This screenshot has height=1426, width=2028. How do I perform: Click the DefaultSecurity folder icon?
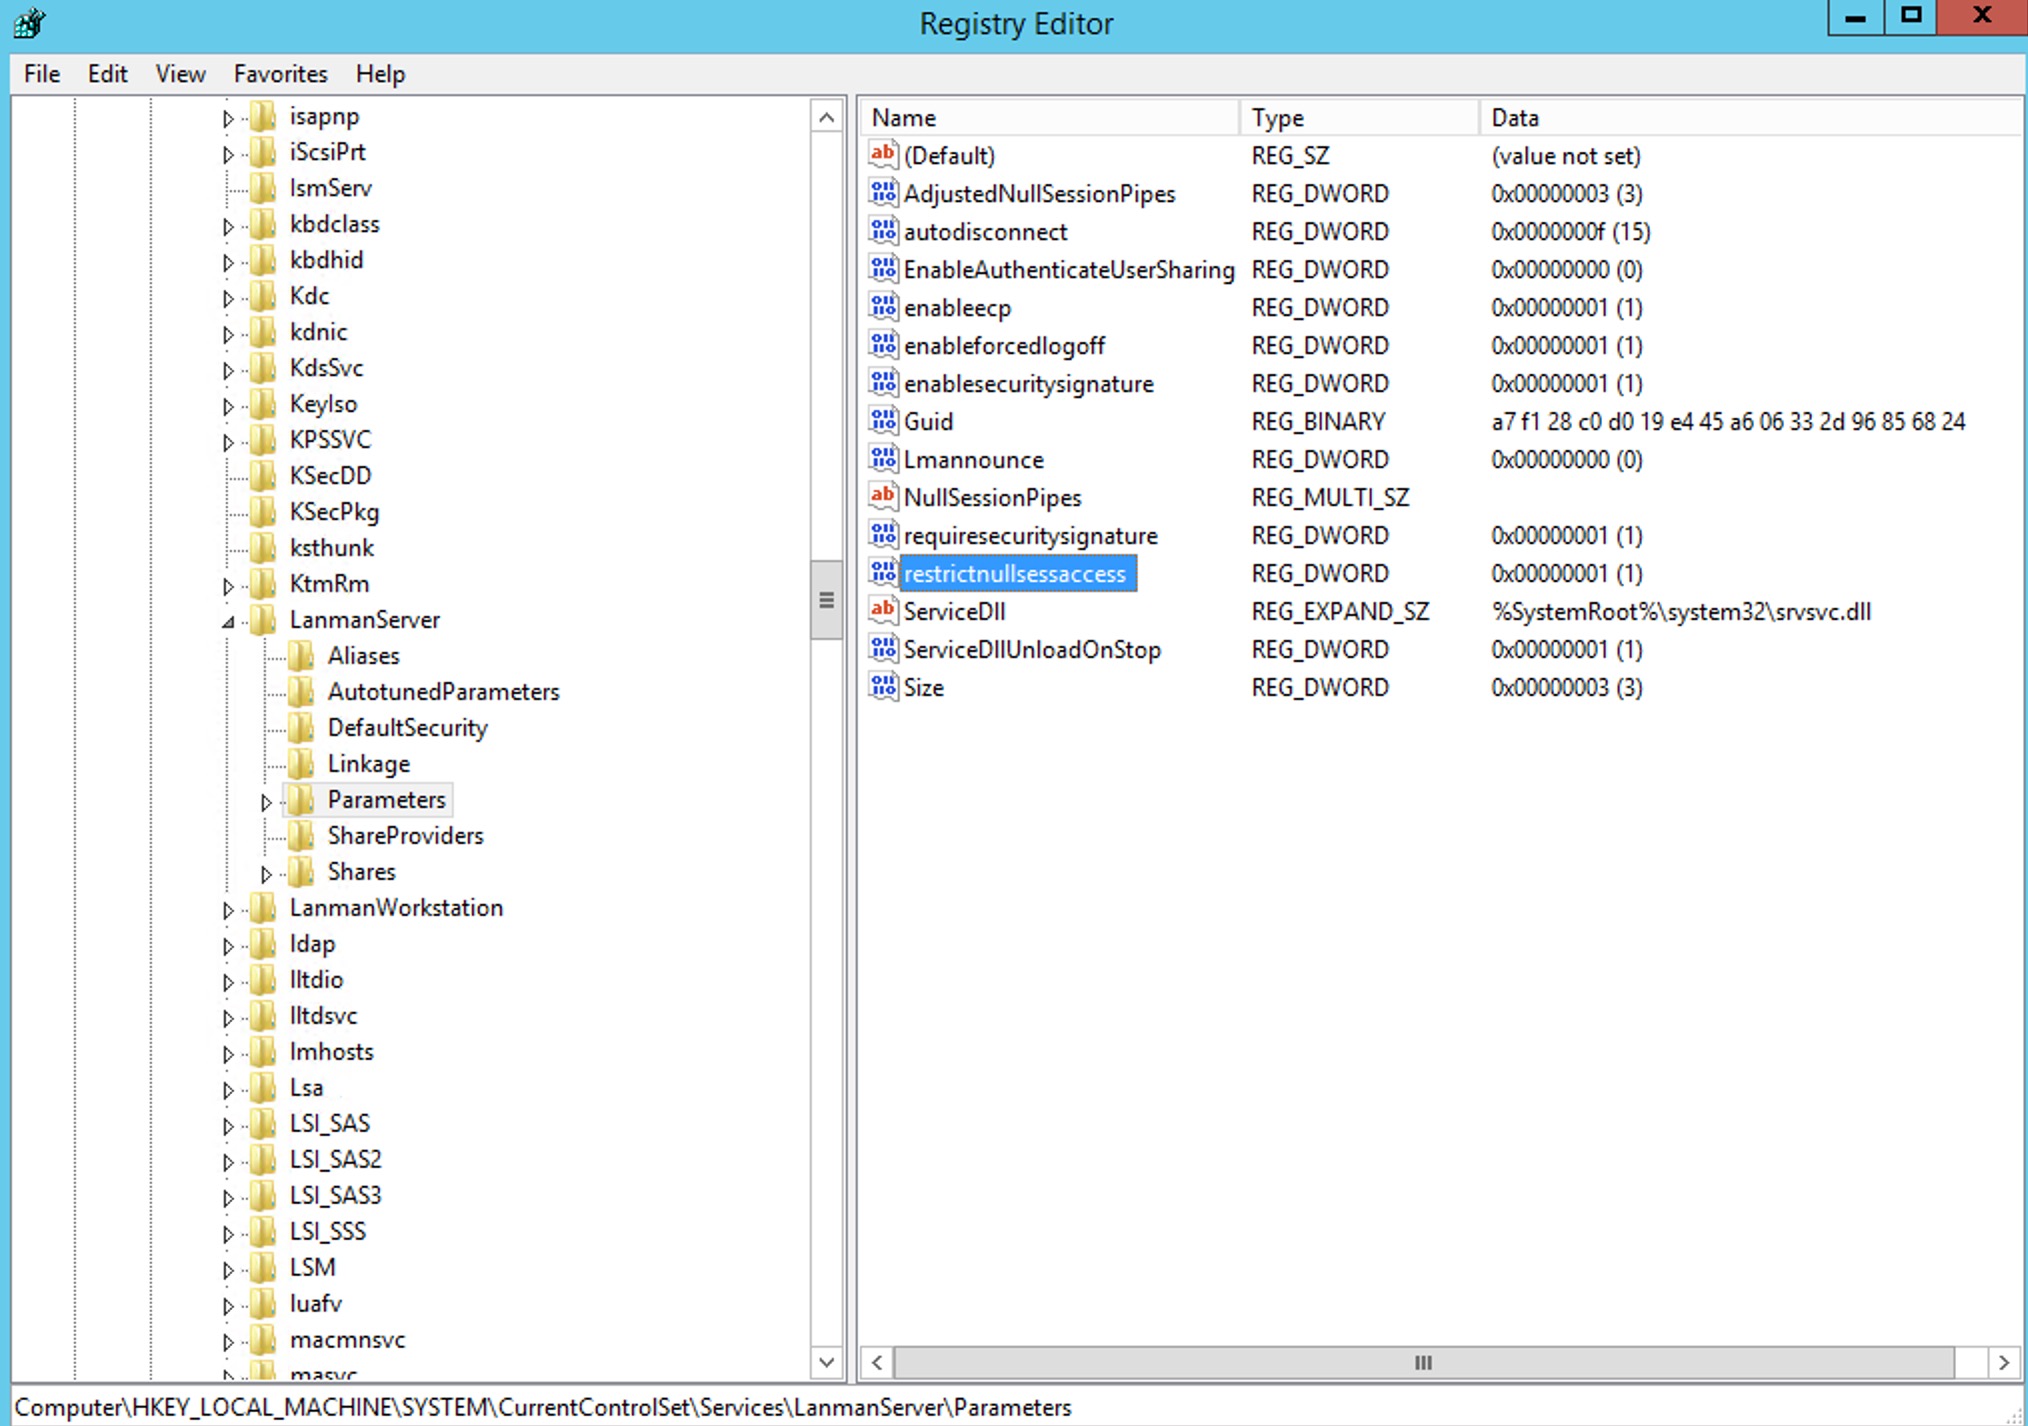[301, 727]
